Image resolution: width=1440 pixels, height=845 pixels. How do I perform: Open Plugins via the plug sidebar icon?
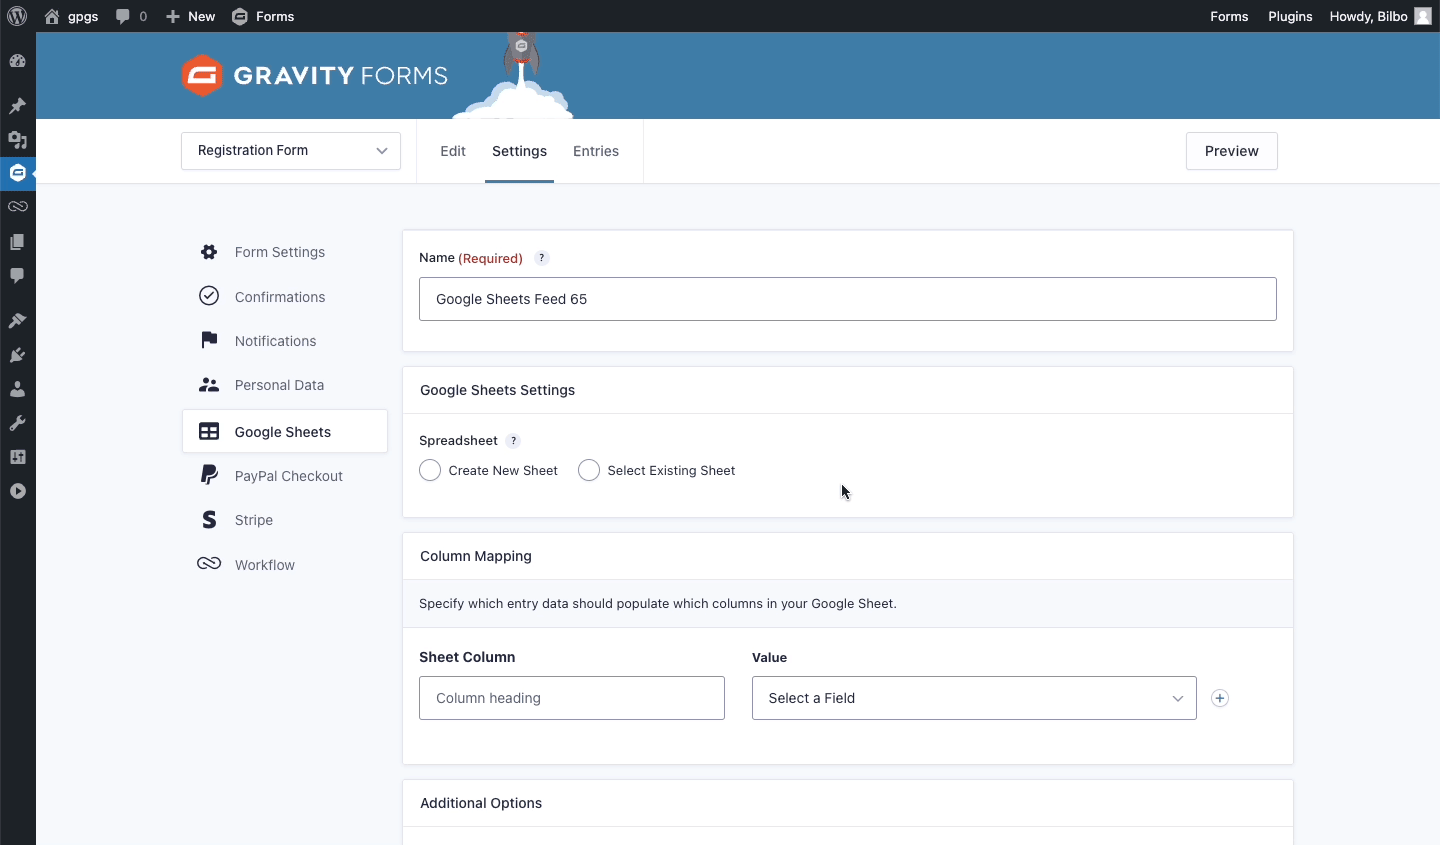[17, 355]
